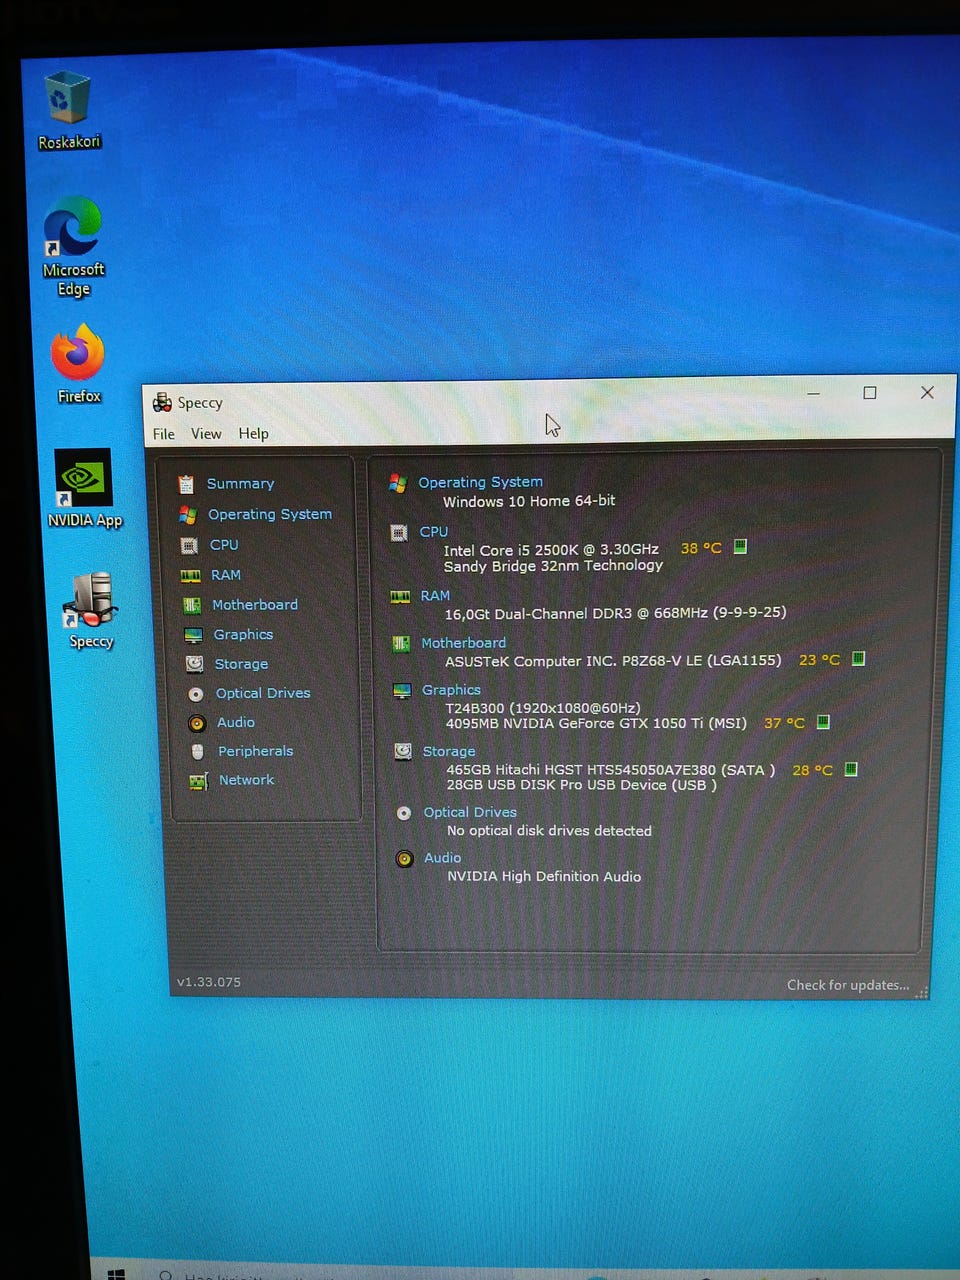Open the File menu
Viewport: 960px width, 1280px height.
[x=164, y=434]
